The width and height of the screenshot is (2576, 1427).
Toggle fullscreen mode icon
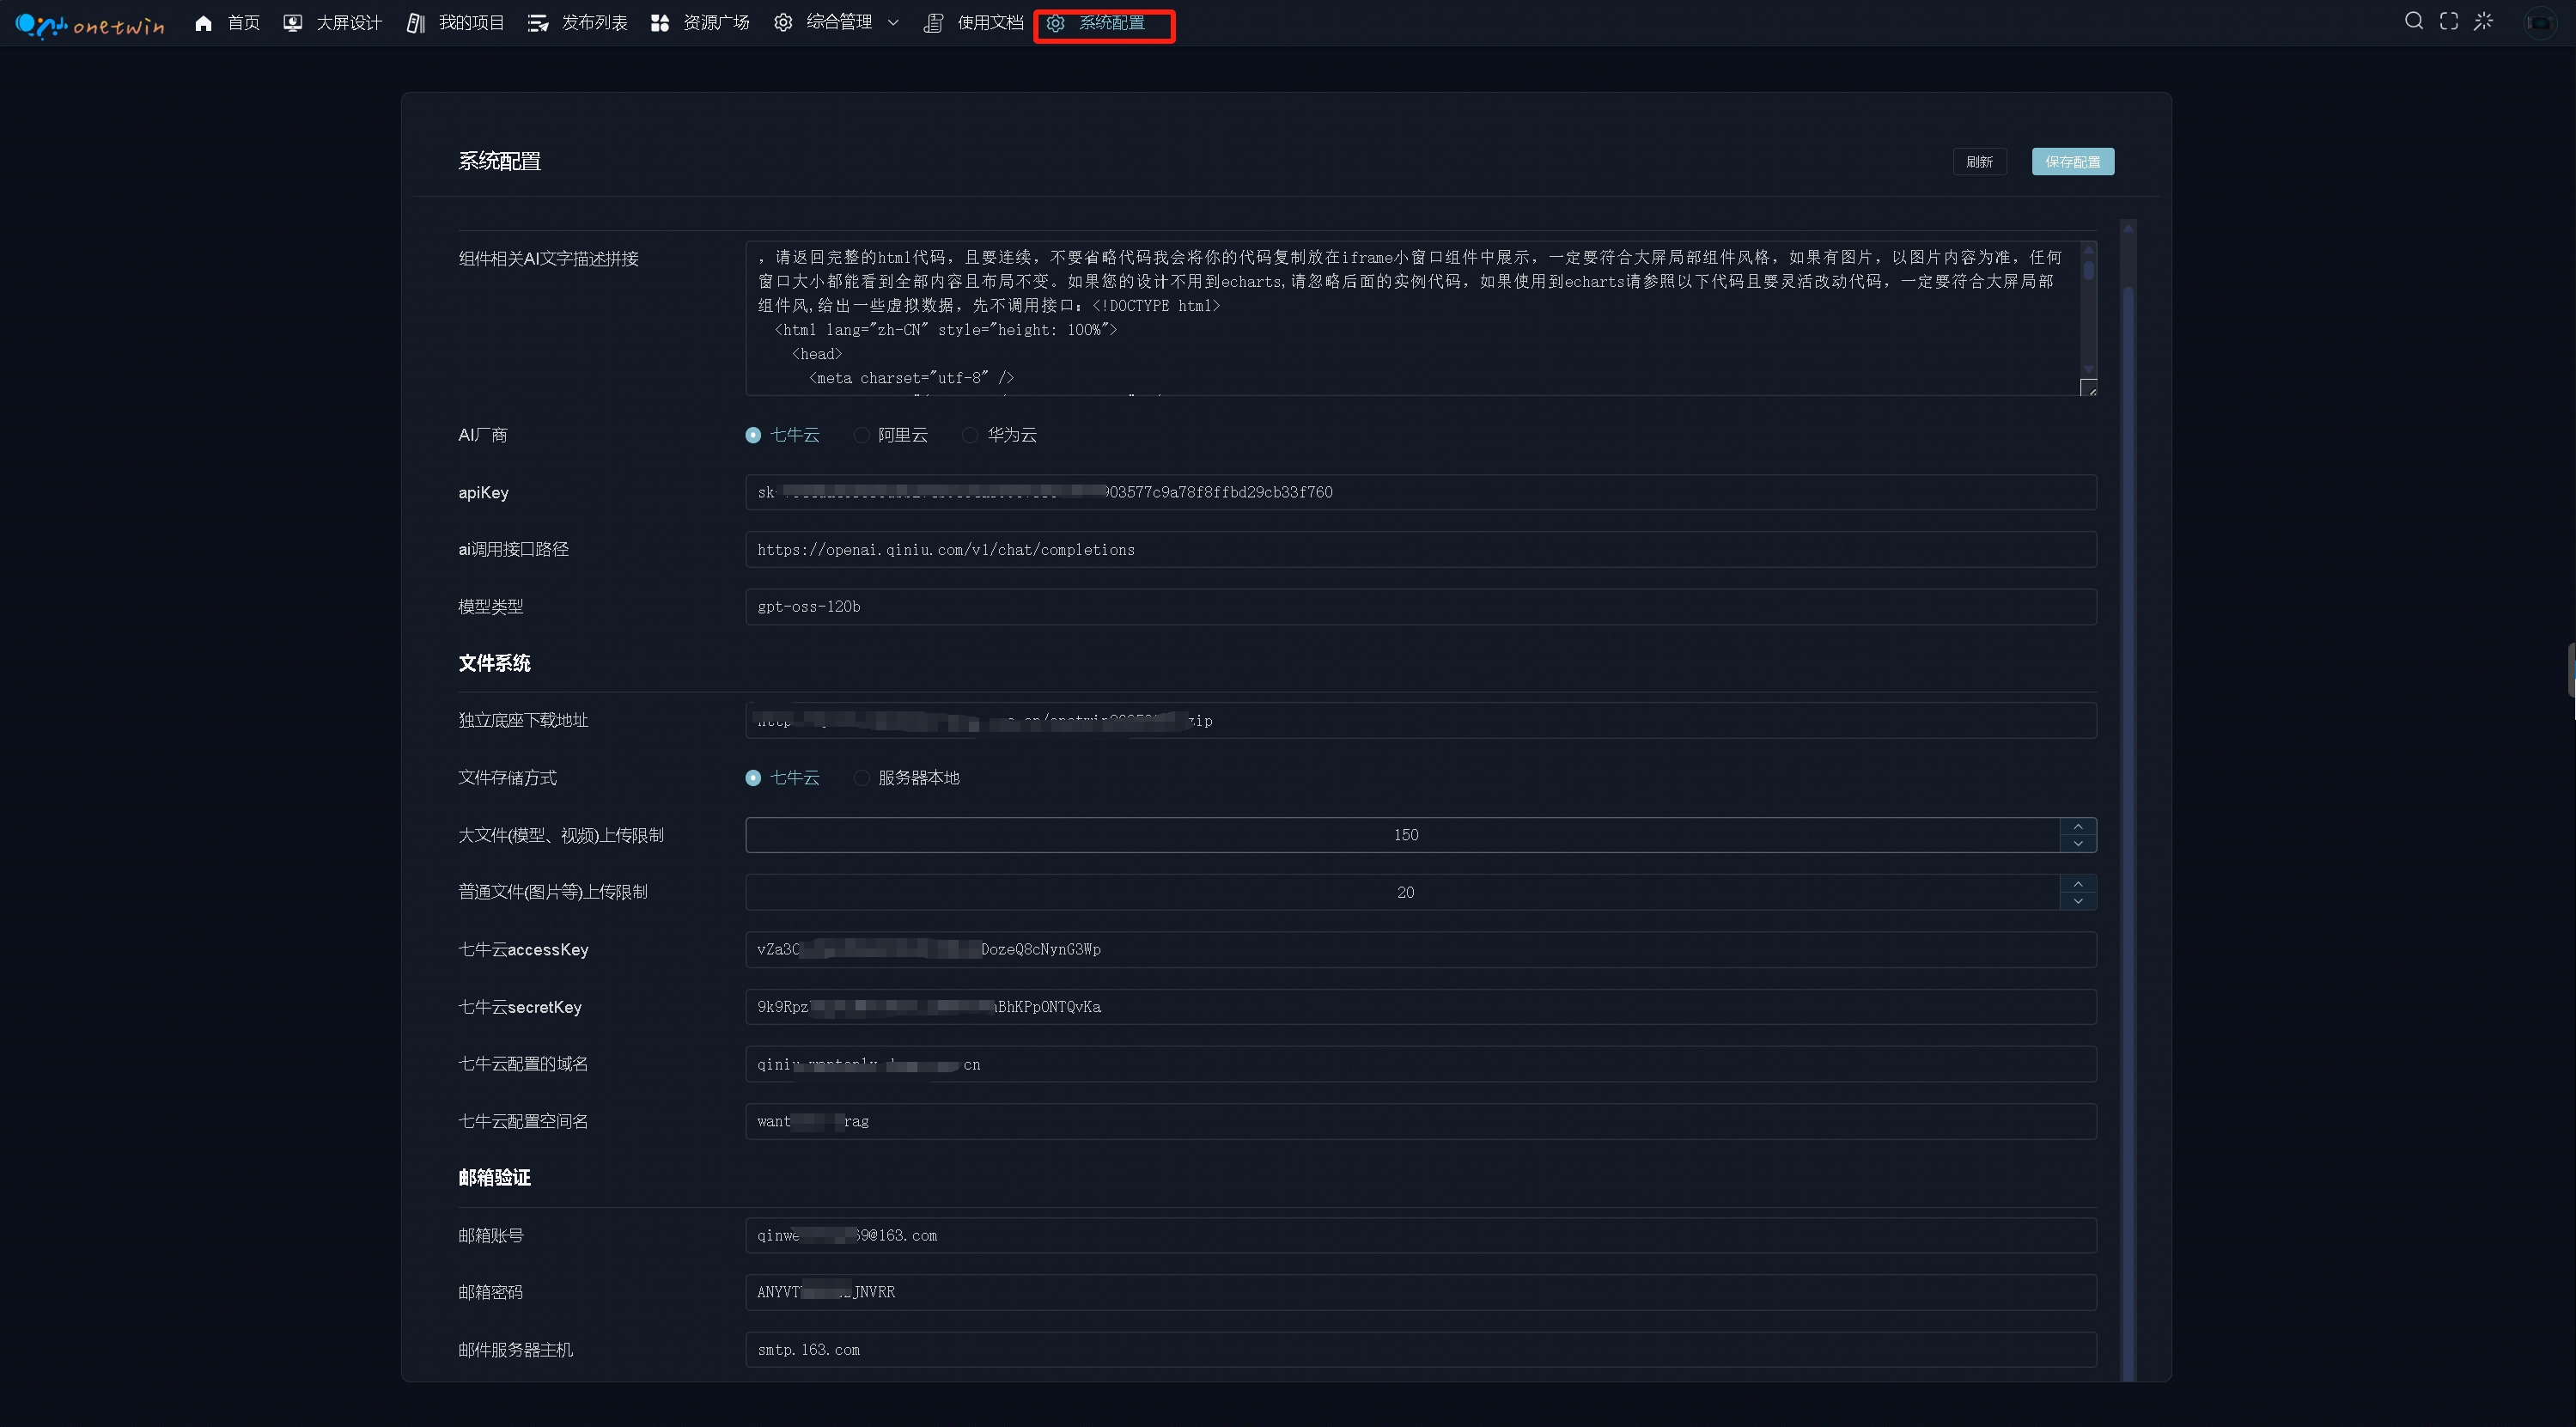coord(2449,21)
